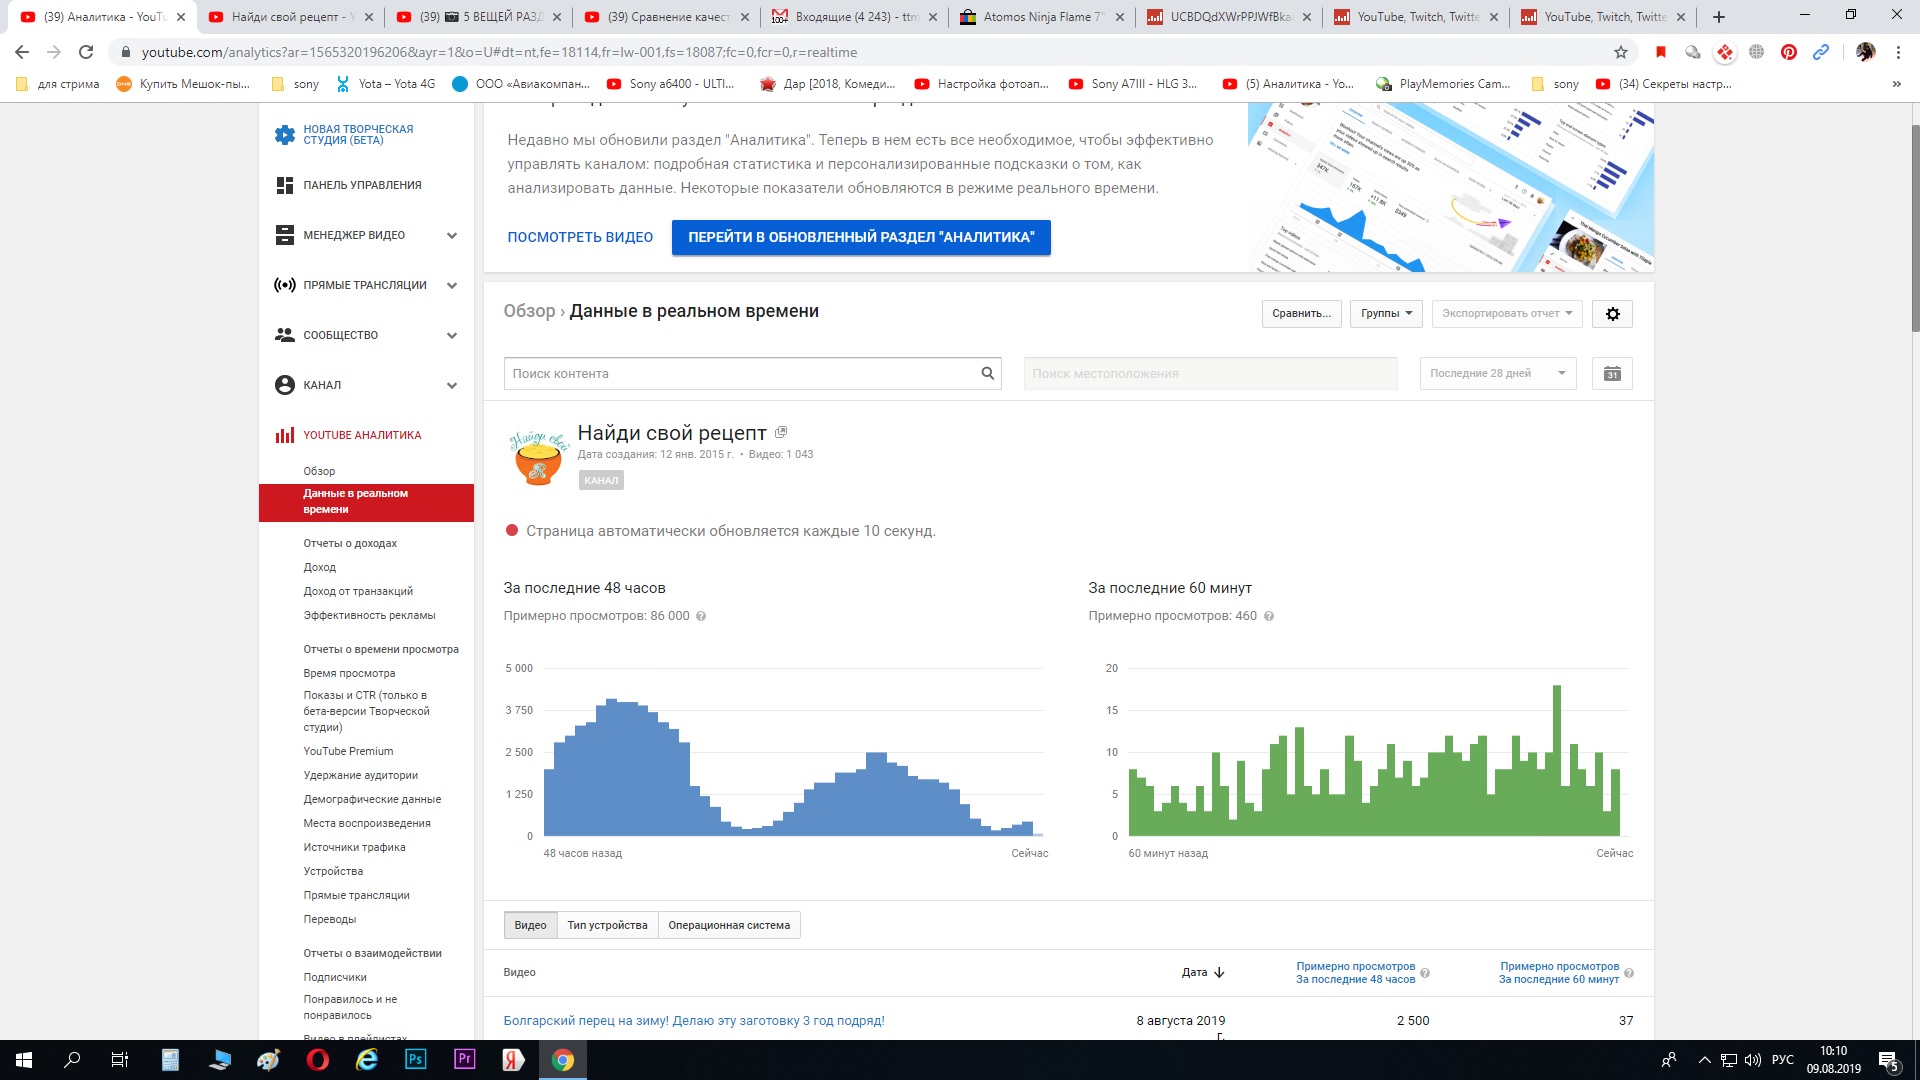
Task: Open the analytics settings gear icon
Action: click(x=1612, y=314)
